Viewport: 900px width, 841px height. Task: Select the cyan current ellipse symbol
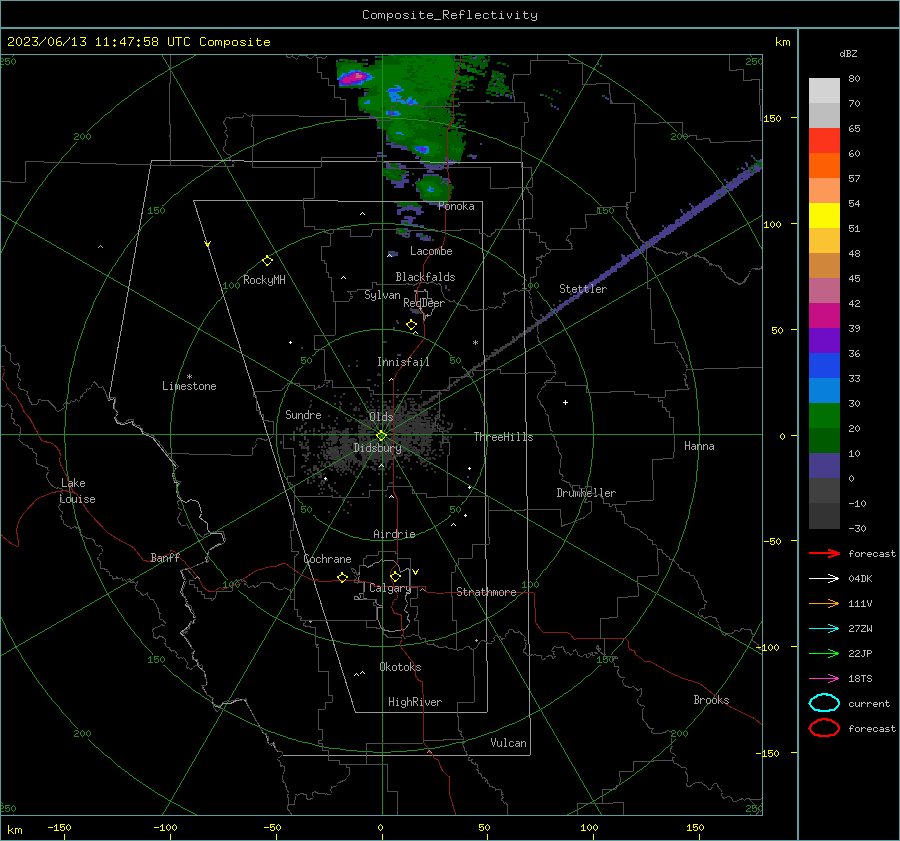pos(824,703)
